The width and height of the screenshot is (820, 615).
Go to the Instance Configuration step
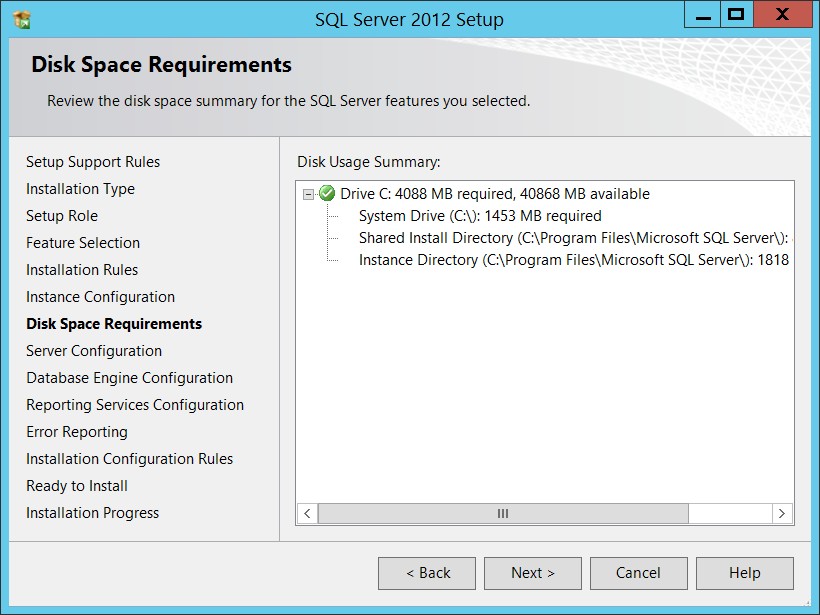click(x=100, y=297)
